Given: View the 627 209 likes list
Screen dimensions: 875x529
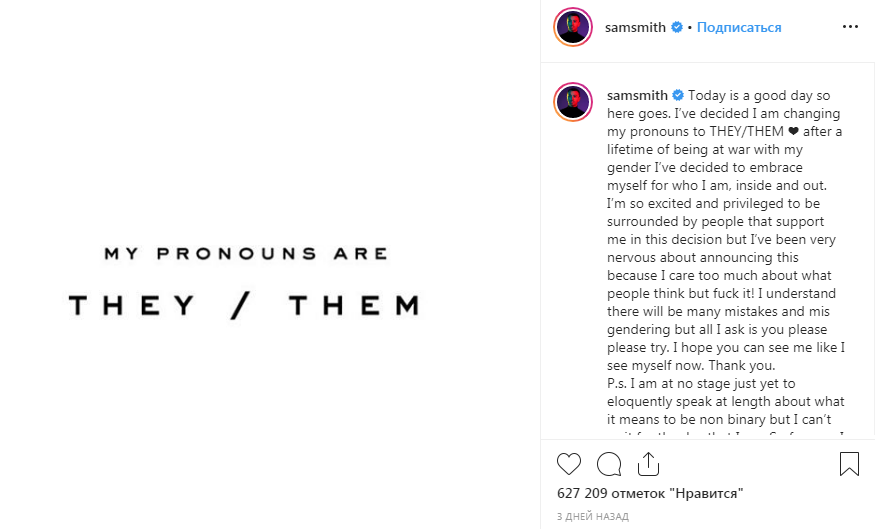Looking at the screenshot, I should (654, 494).
